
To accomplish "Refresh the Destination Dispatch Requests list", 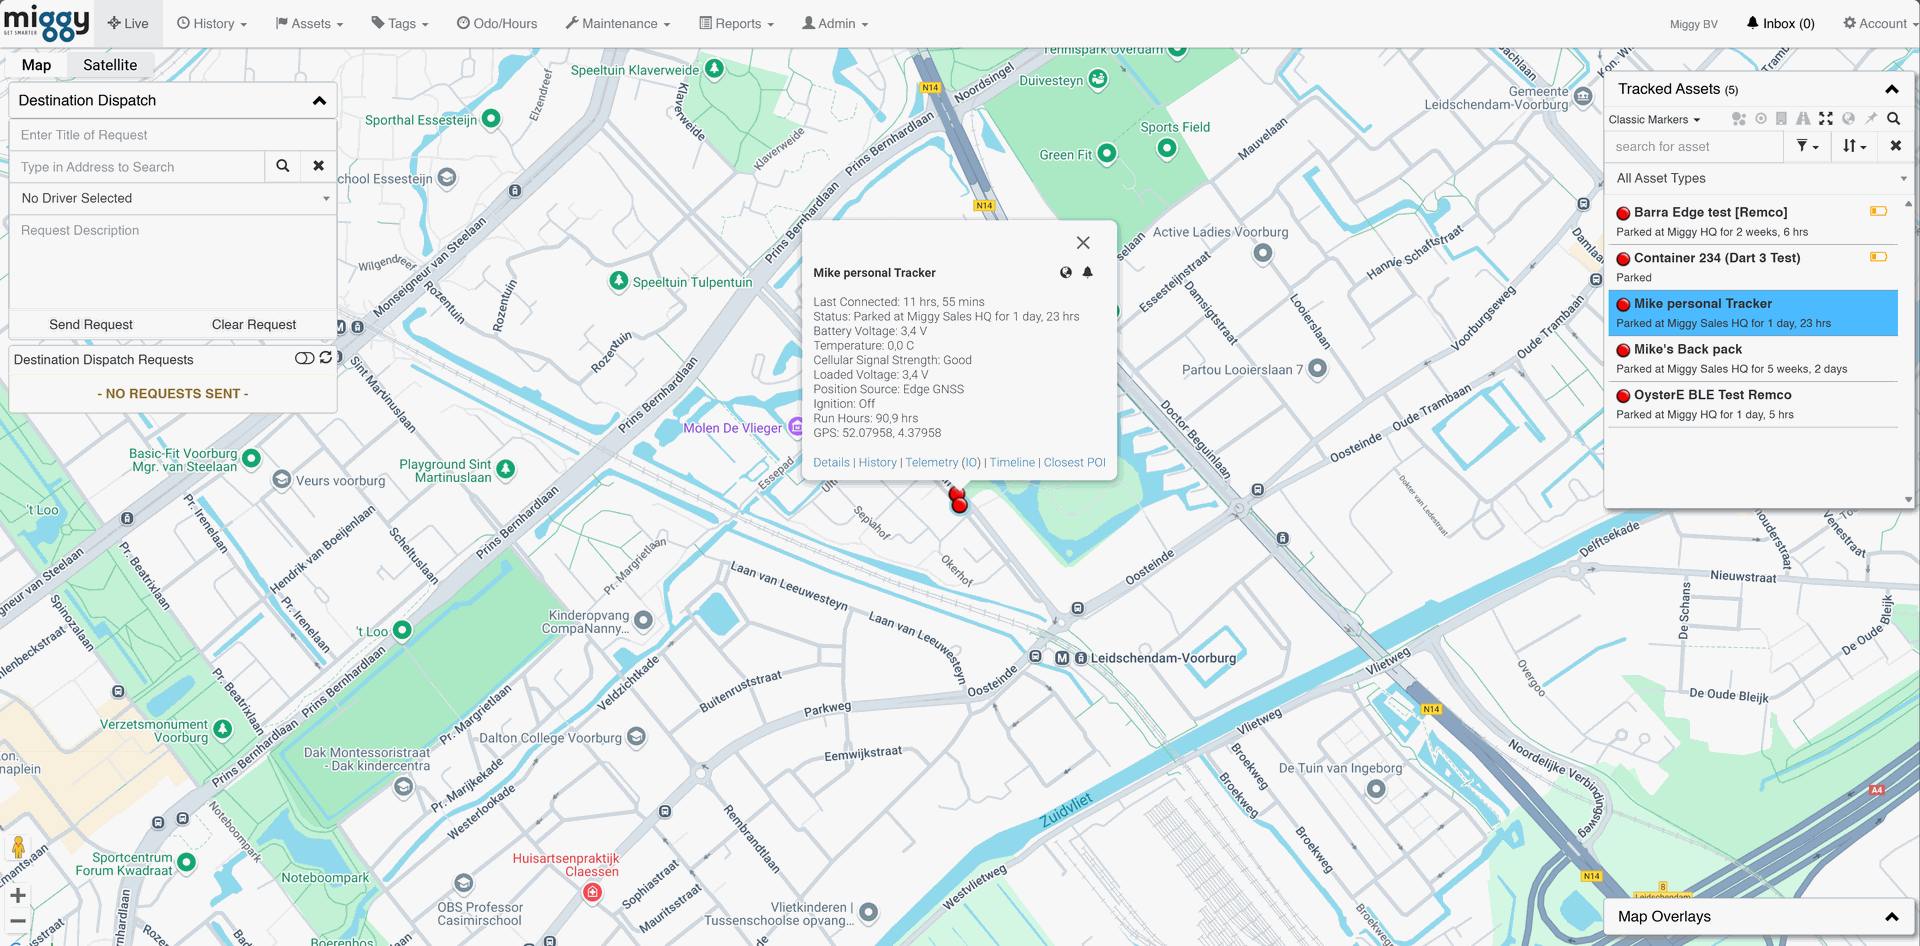I will [326, 358].
